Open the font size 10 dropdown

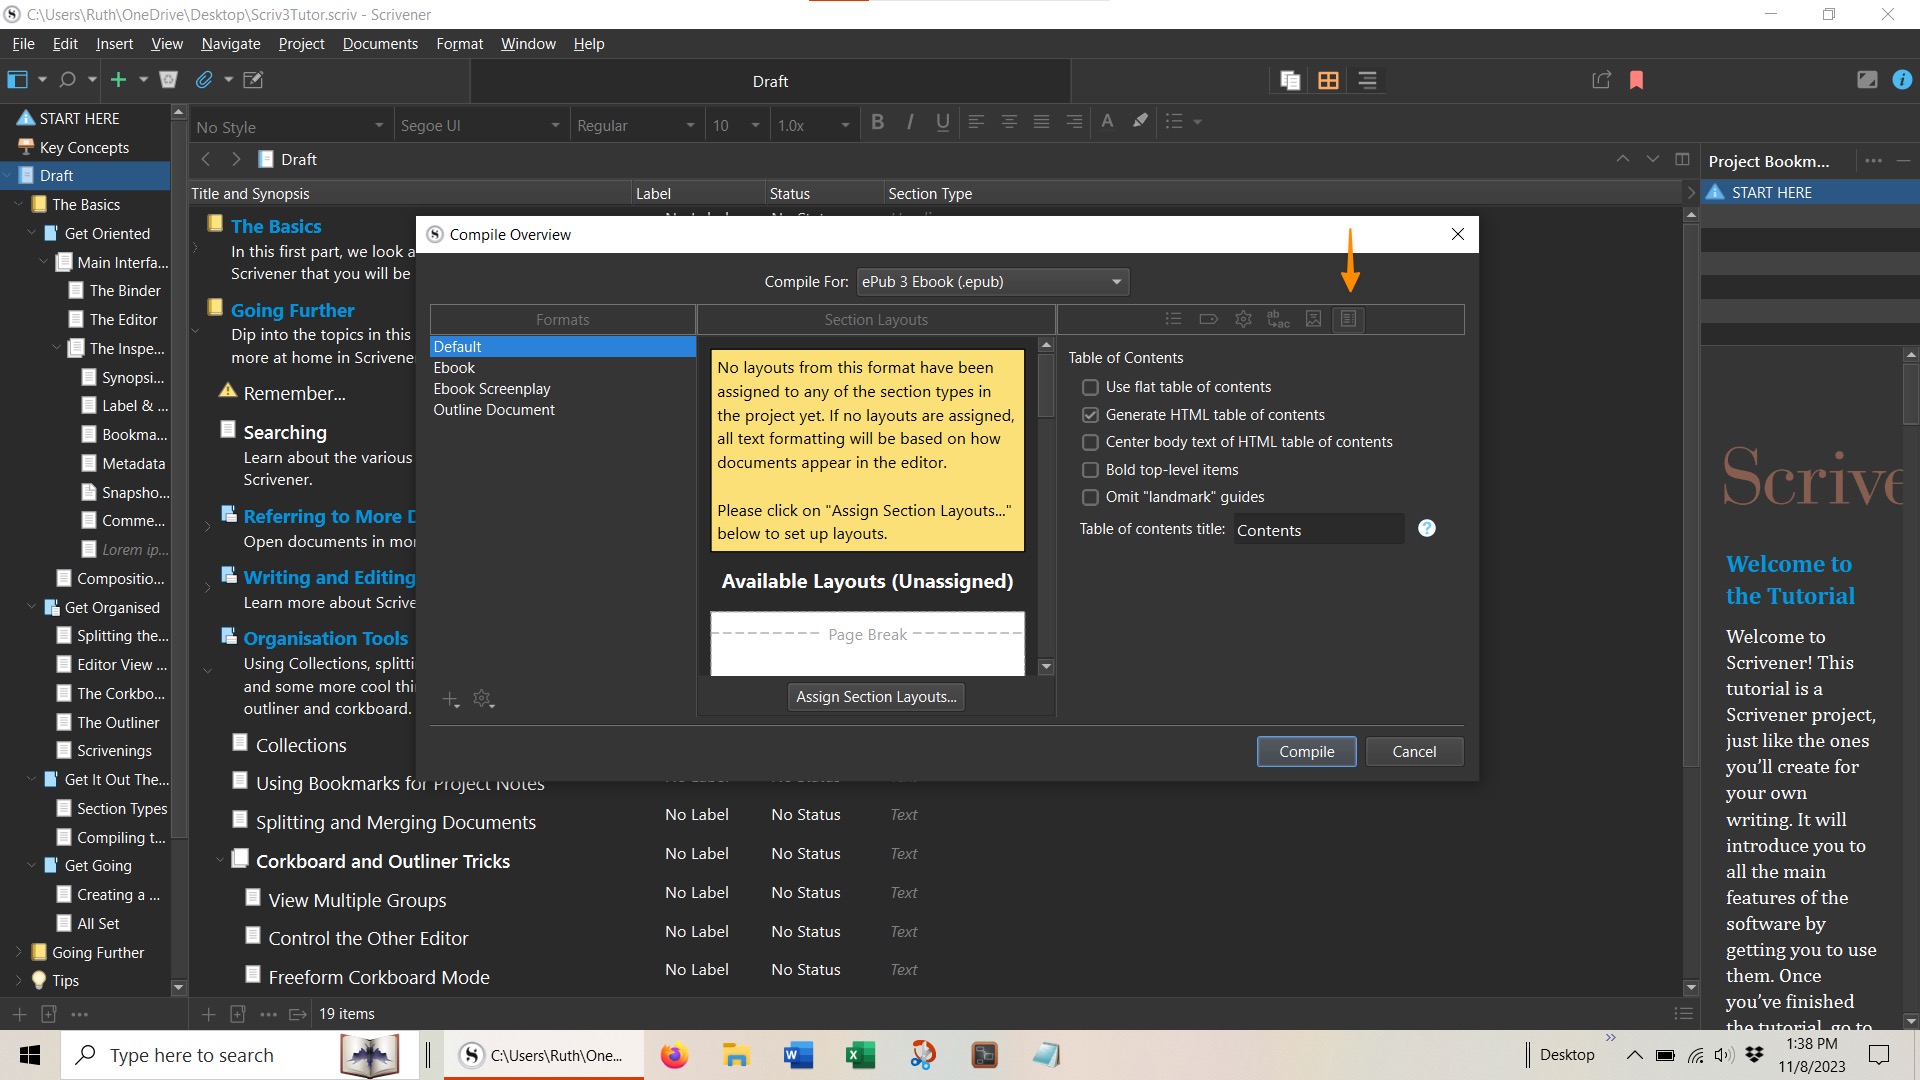point(736,126)
